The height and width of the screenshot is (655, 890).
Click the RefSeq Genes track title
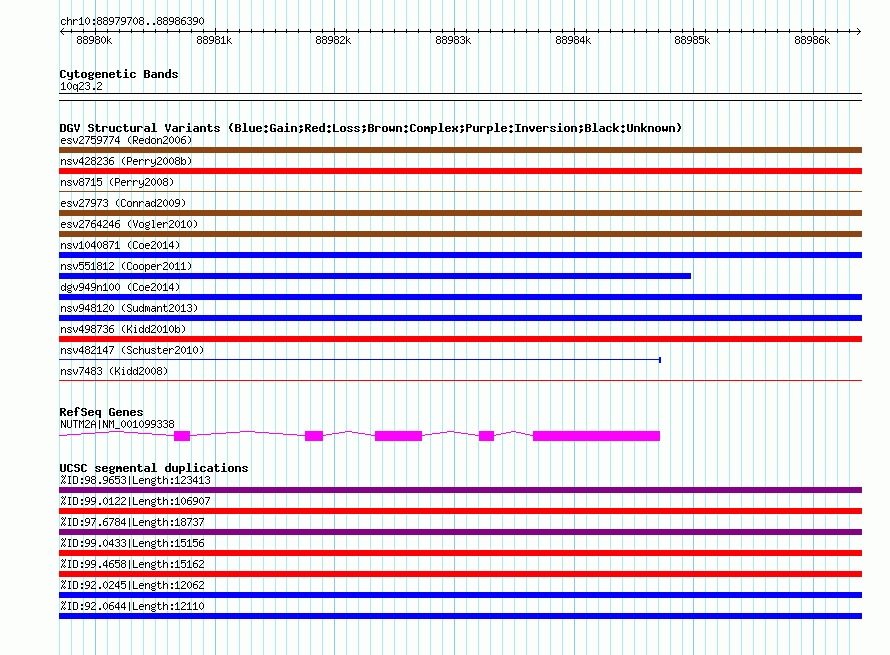pos(101,412)
